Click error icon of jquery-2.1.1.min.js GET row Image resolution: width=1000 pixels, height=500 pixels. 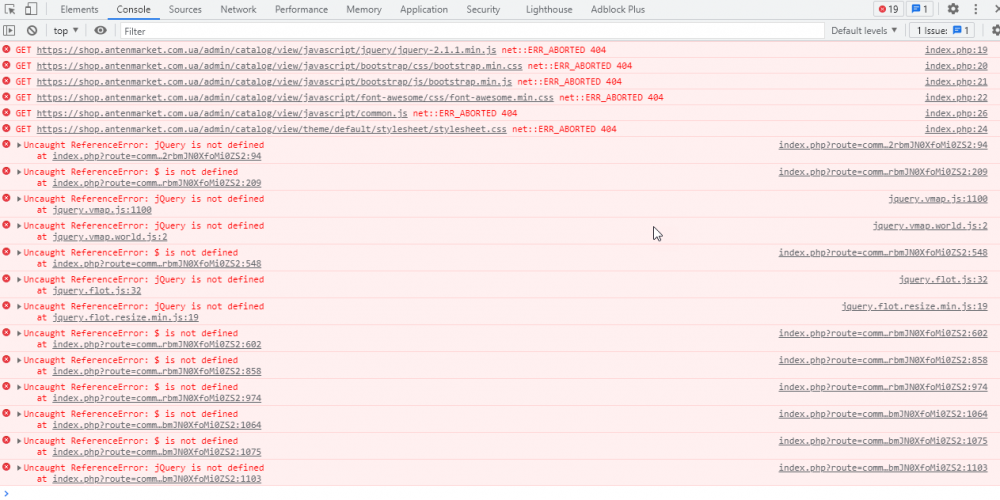pos(6,49)
